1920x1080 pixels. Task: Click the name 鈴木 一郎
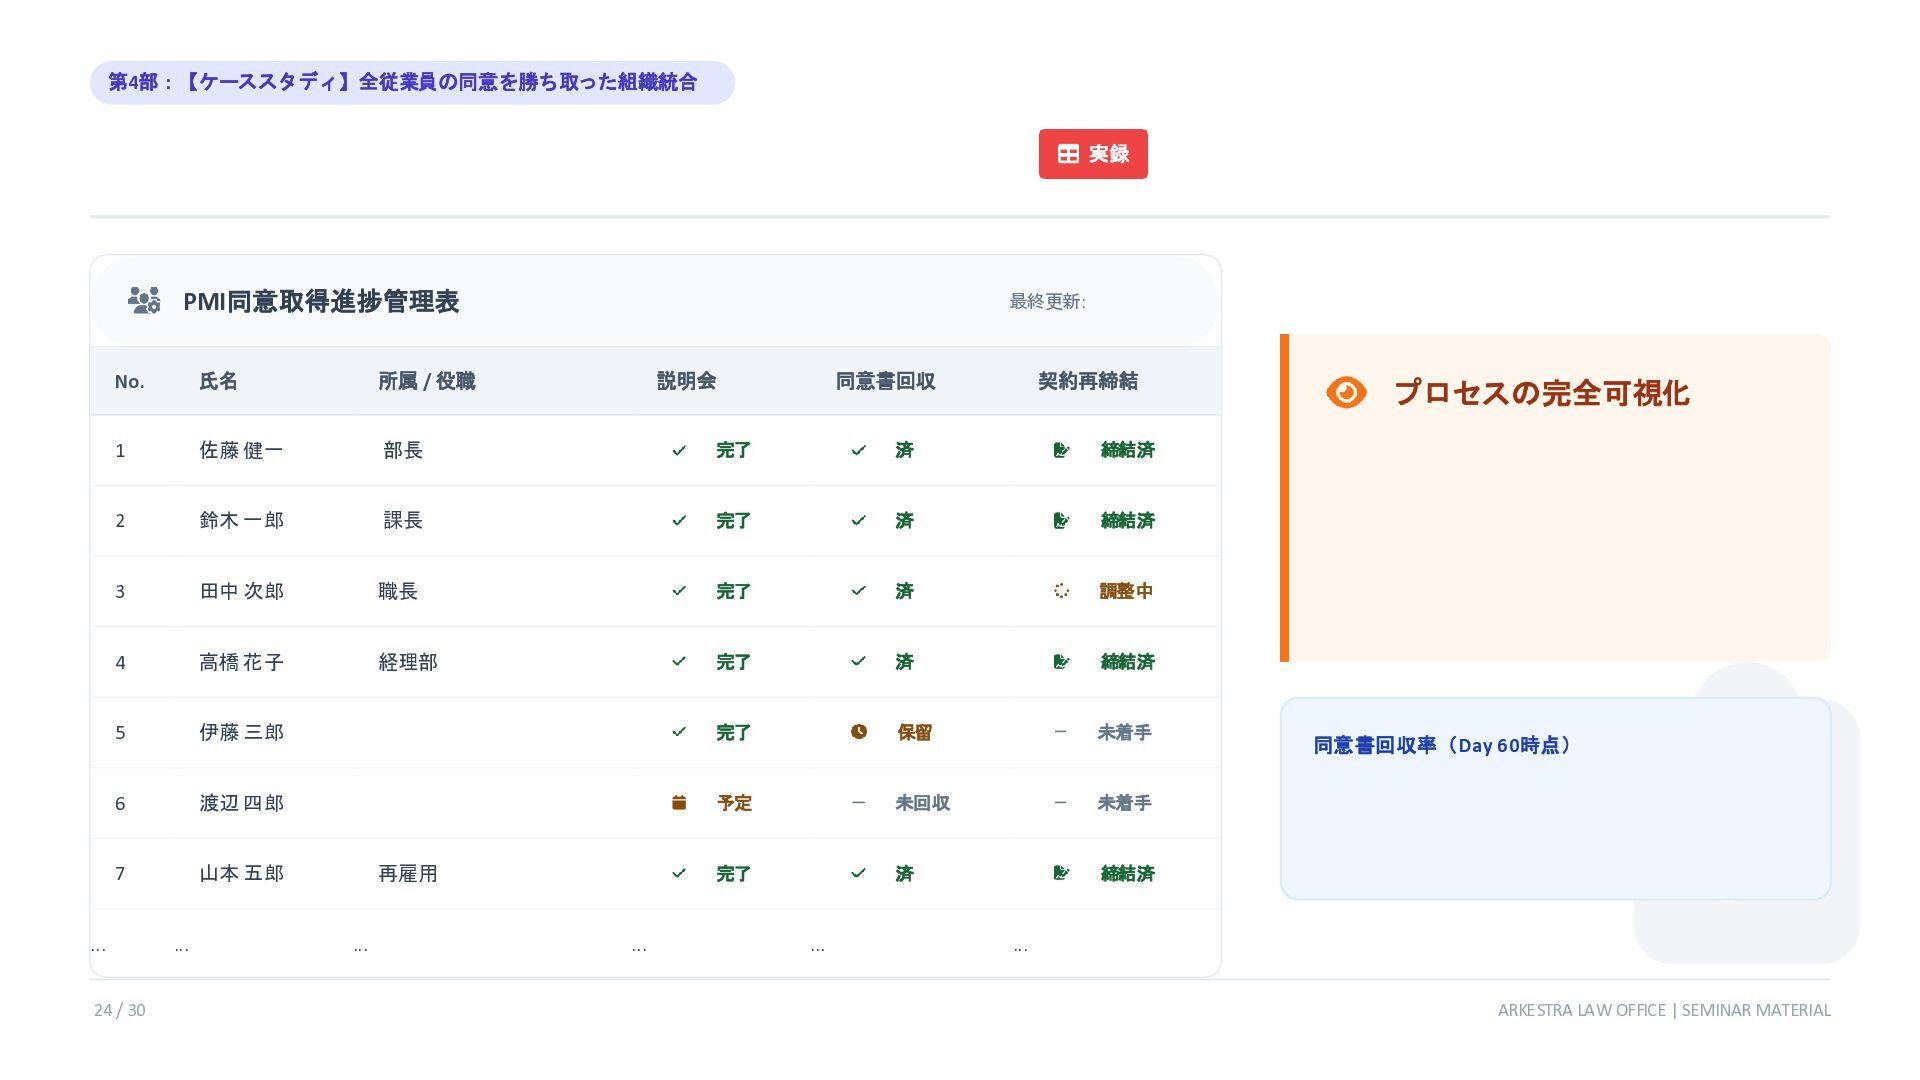click(241, 520)
